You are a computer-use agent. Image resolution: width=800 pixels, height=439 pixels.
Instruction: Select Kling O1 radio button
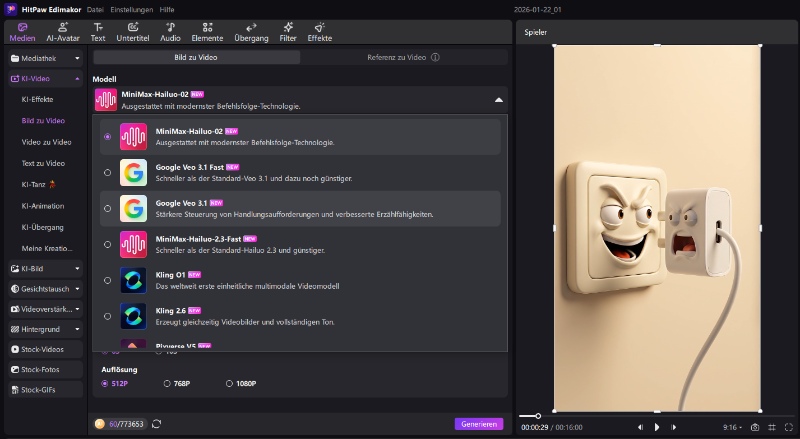107,280
